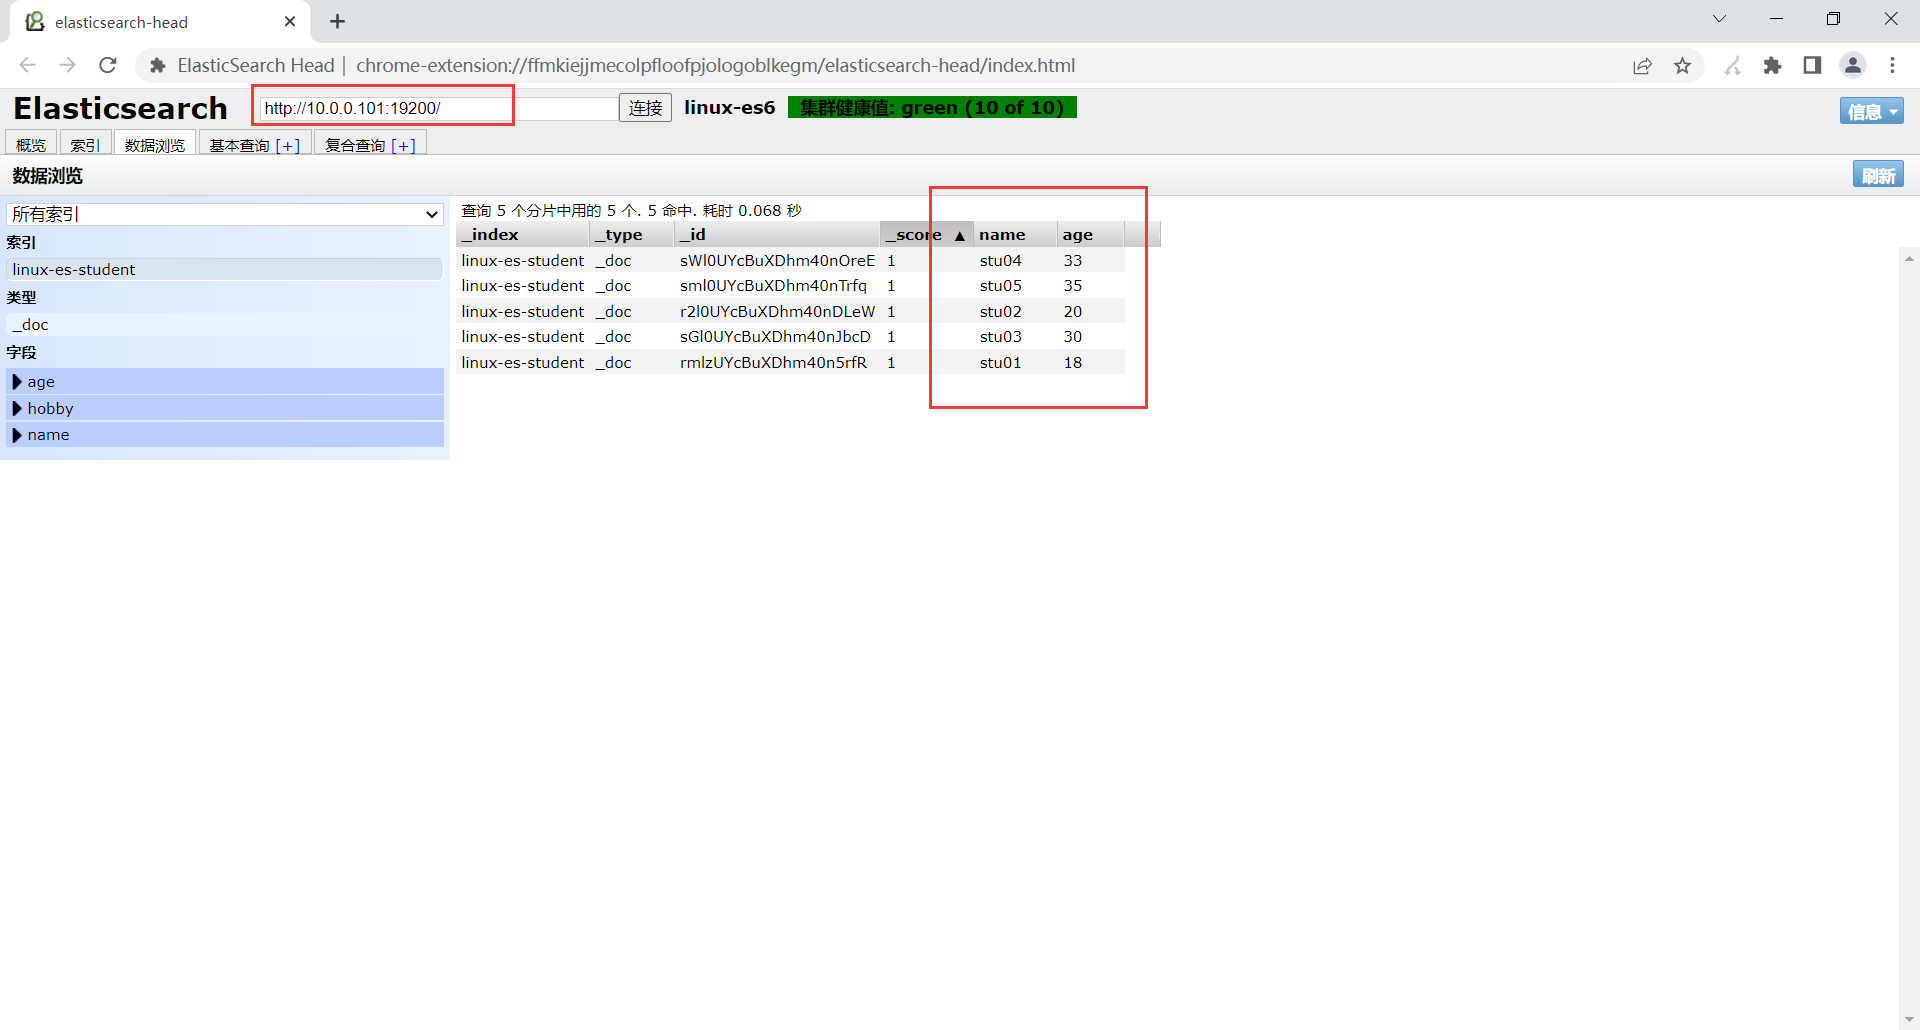
Task: Open the 复合查询 tab
Action: [x=355, y=145]
